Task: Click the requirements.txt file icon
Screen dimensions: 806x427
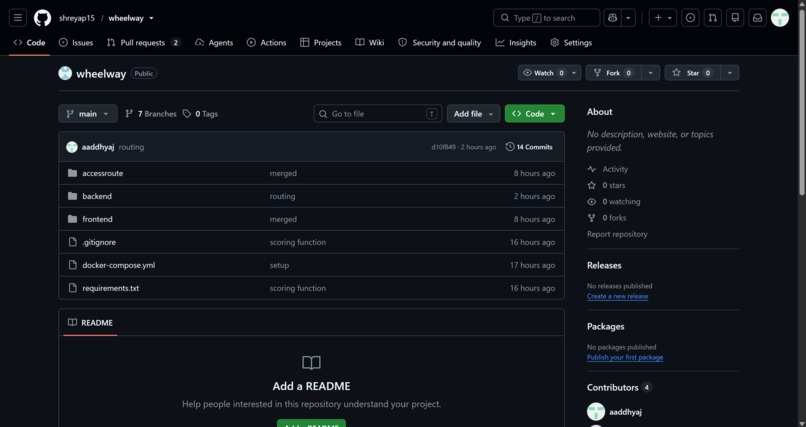Action: (x=72, y=288)
